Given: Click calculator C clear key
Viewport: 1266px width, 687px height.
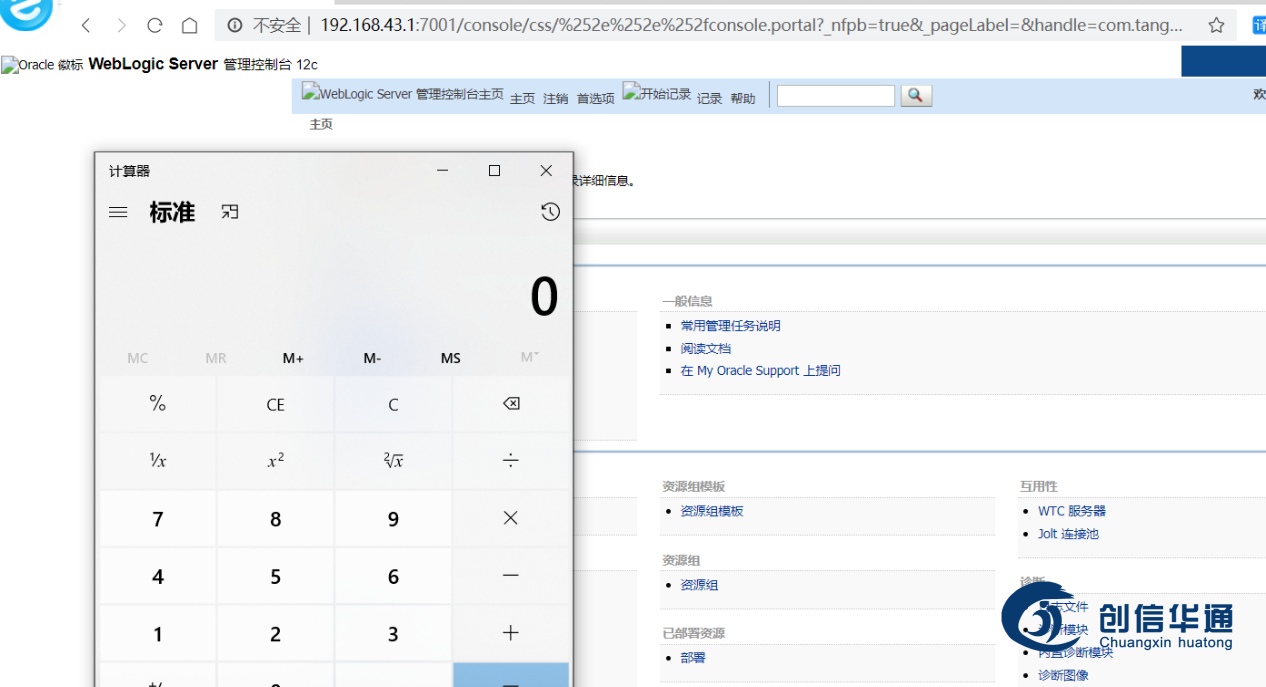Looking at the screenshot, I should (x=393, y=404).
